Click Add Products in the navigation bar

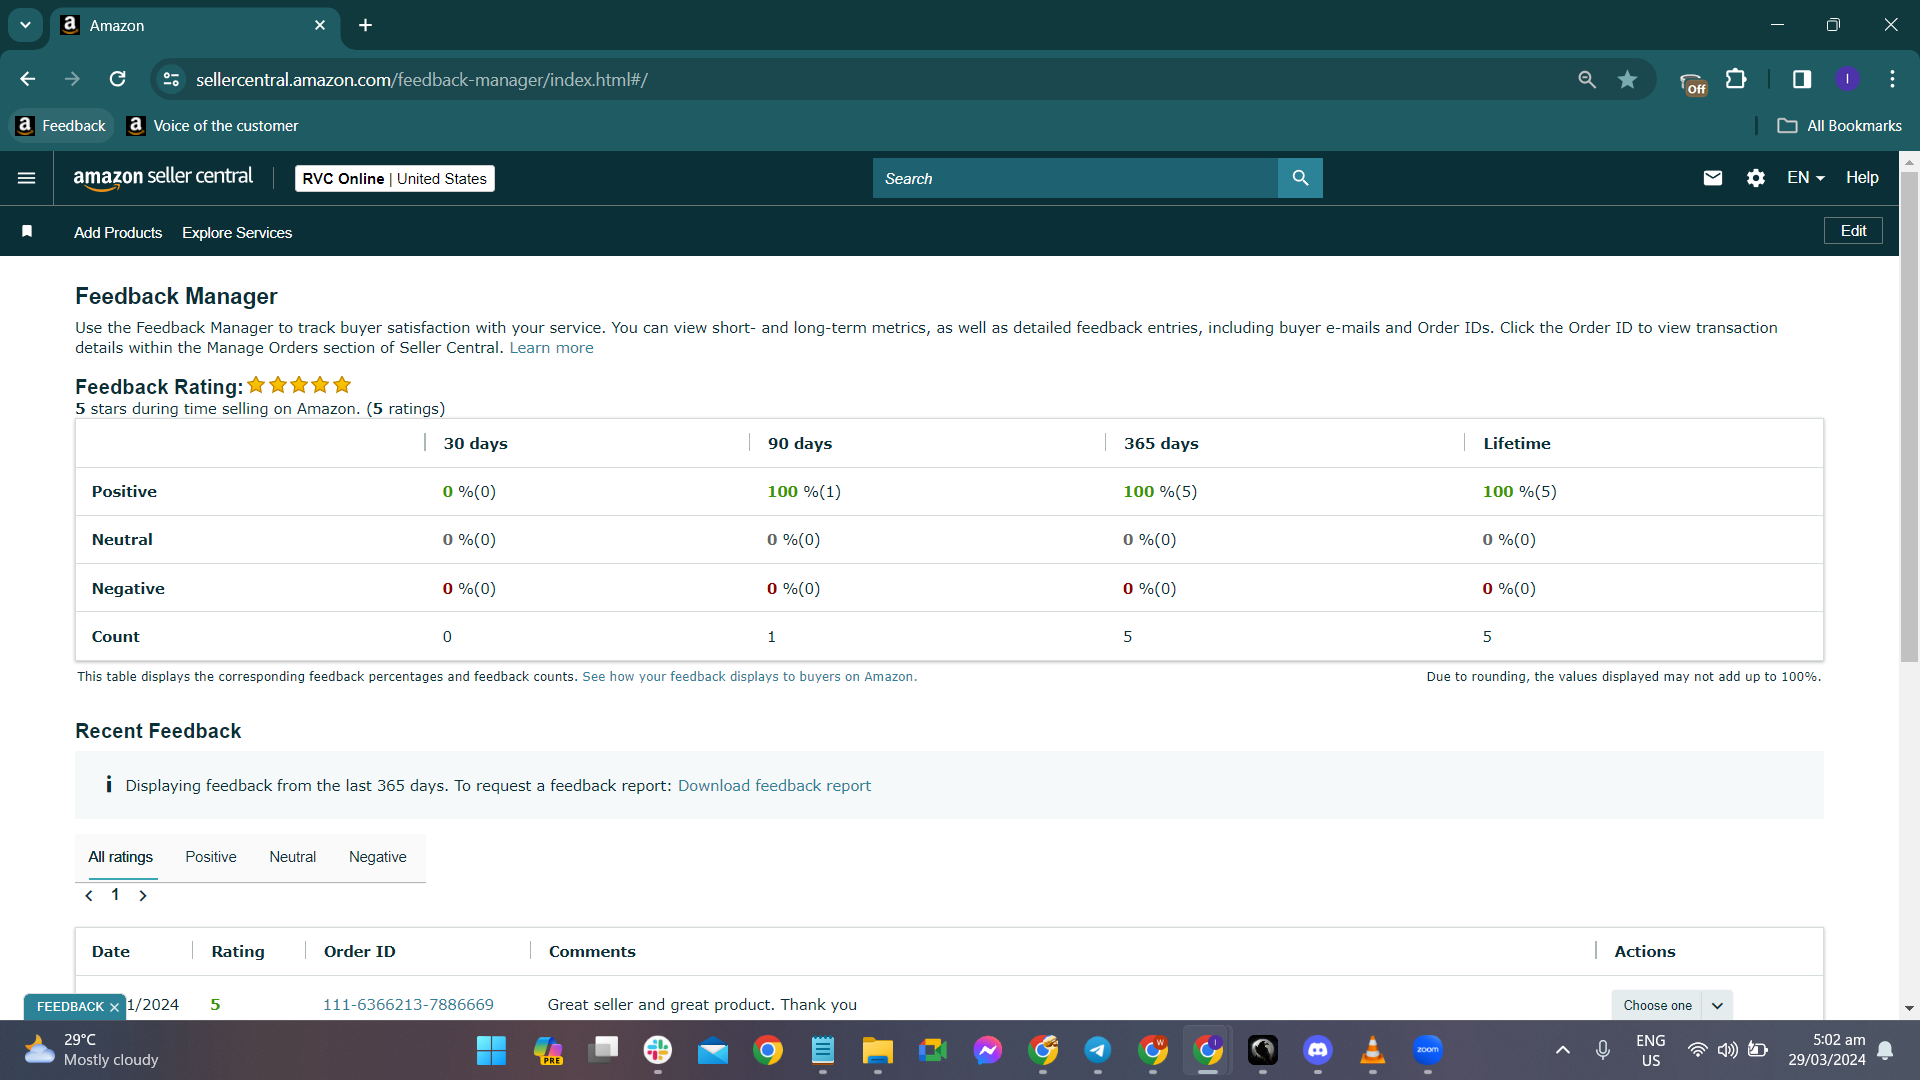point(118,233)
